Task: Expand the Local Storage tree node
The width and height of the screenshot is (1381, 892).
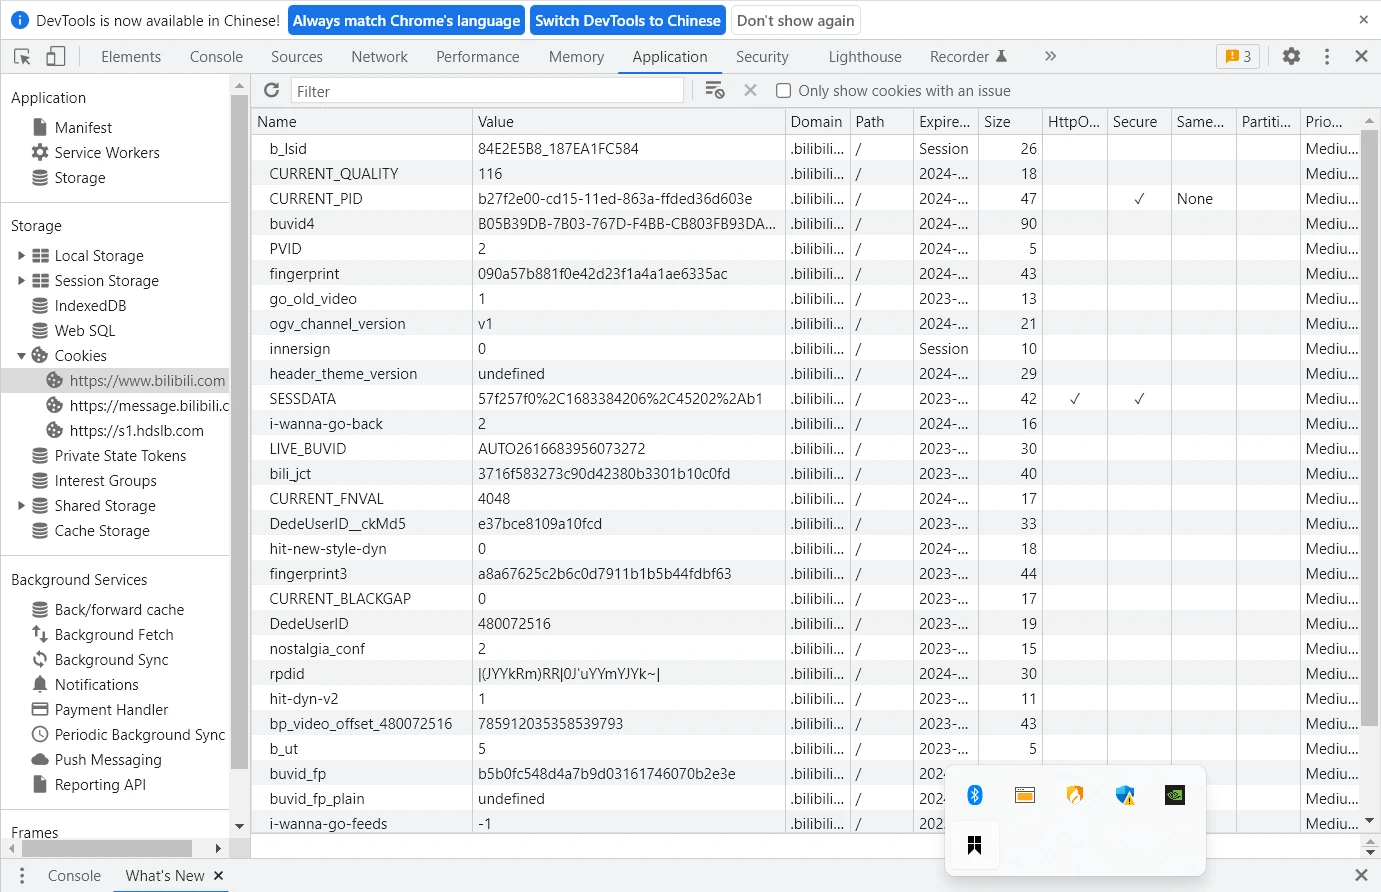Action: (21, 256)
